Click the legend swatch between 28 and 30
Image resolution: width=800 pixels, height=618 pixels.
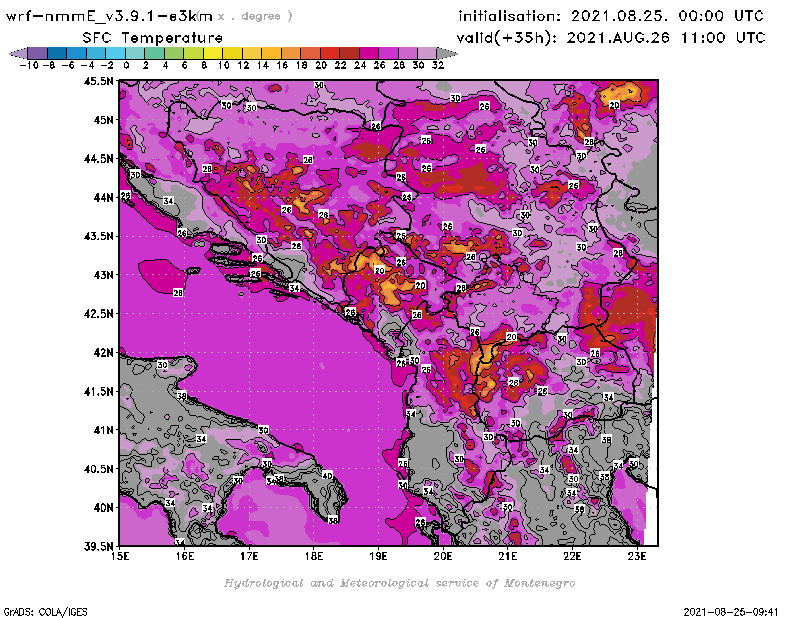pyautogui.click(x=408, y=53)
